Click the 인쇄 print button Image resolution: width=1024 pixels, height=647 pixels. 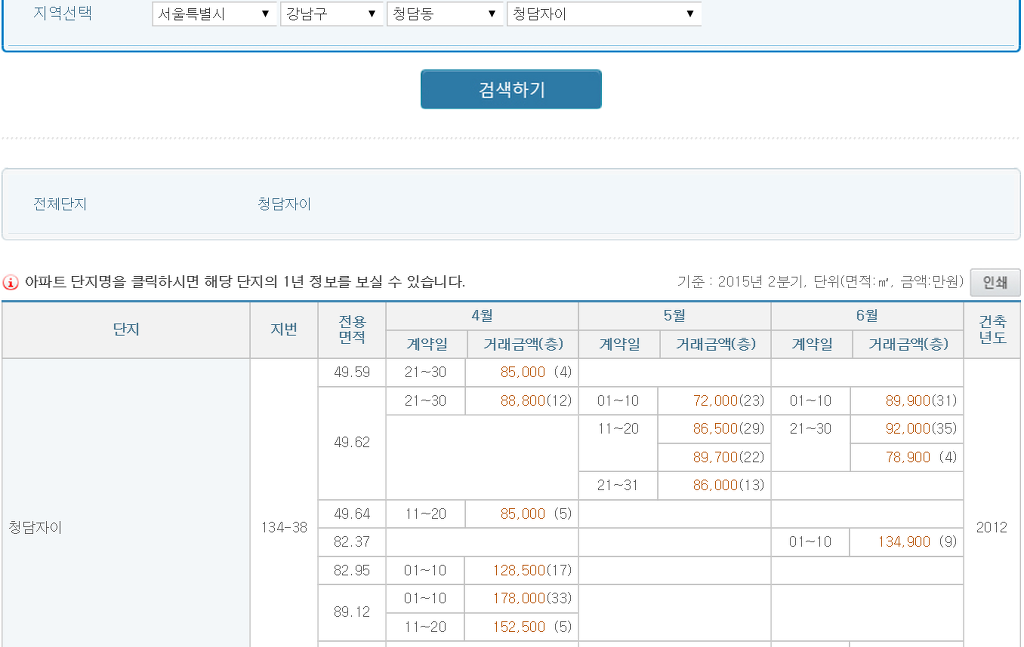click(995, 282)
